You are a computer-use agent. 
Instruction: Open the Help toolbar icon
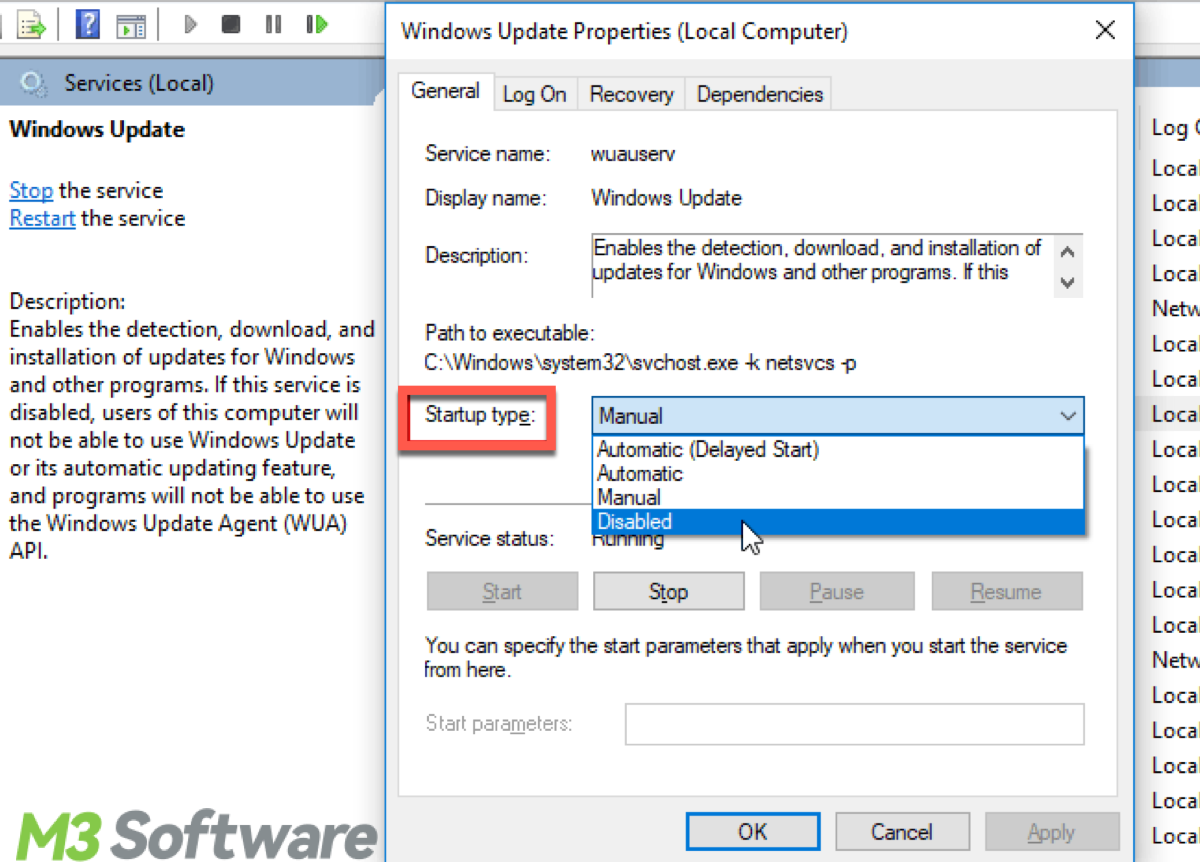point(88,24)
